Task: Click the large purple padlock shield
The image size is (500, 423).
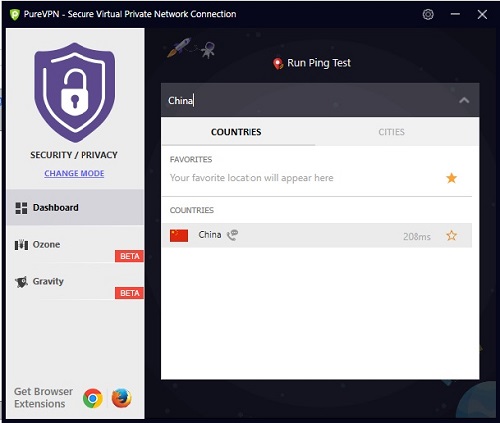Action: coord(74,92)
